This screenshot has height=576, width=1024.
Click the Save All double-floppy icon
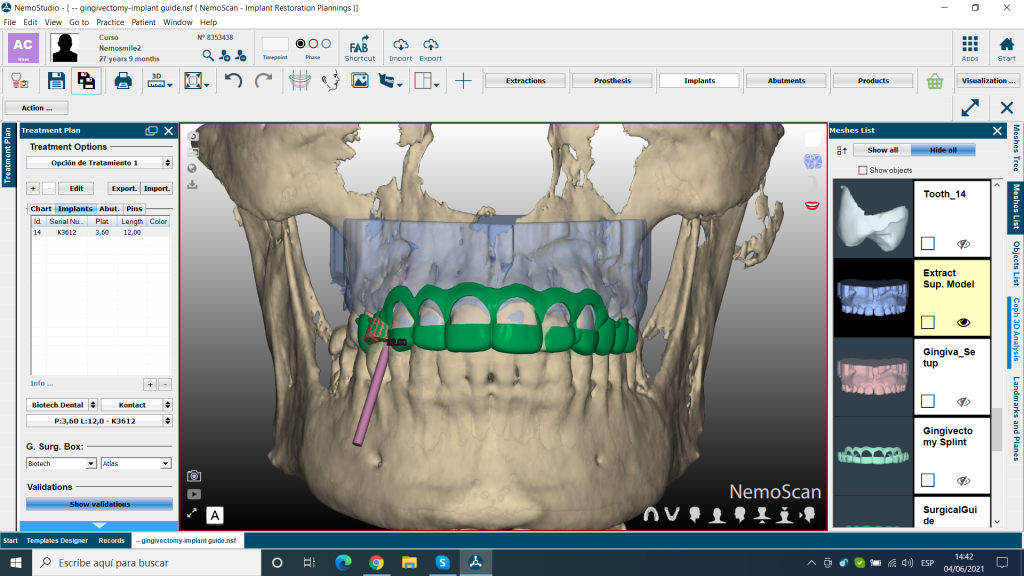[x=86, y=81]
